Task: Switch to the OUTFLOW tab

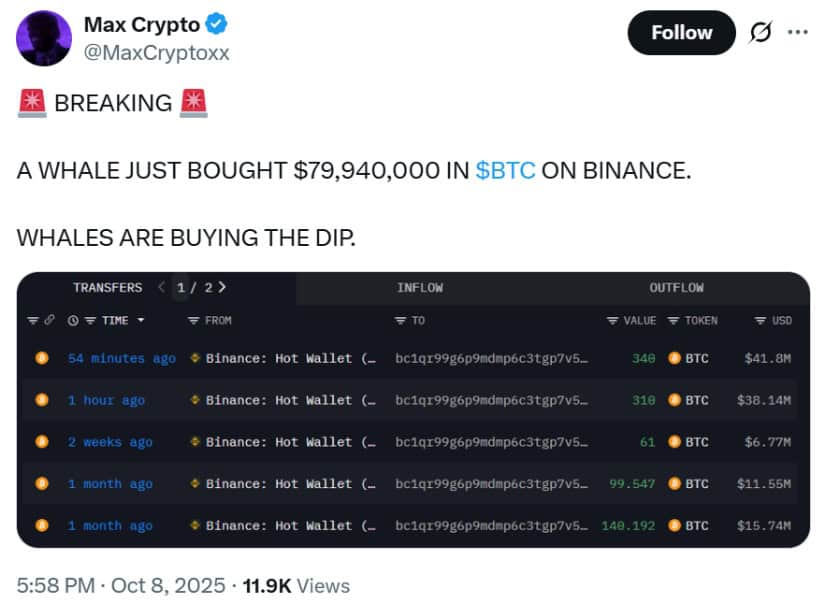Action: click(677, 287)
